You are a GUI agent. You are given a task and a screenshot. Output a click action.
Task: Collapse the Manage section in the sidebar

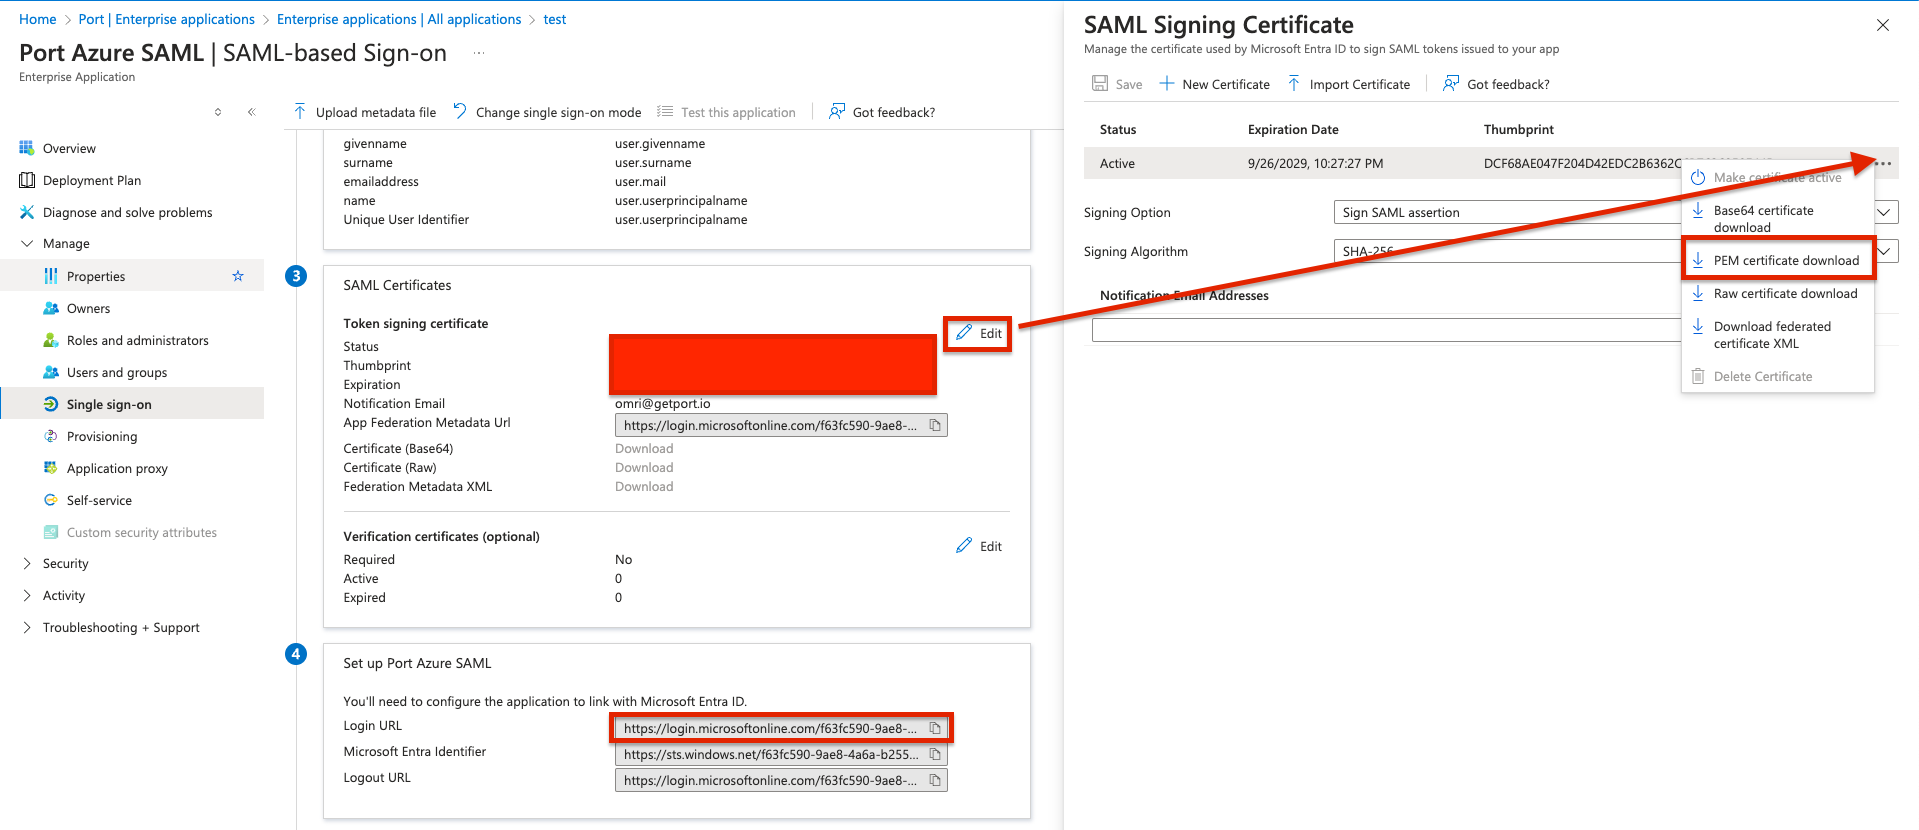tap(27, 243)
